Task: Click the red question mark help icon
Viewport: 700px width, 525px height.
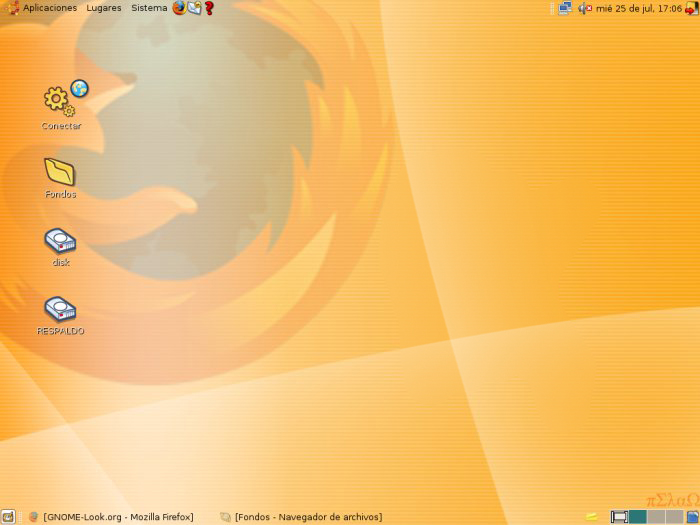Action: pos(209,8)
